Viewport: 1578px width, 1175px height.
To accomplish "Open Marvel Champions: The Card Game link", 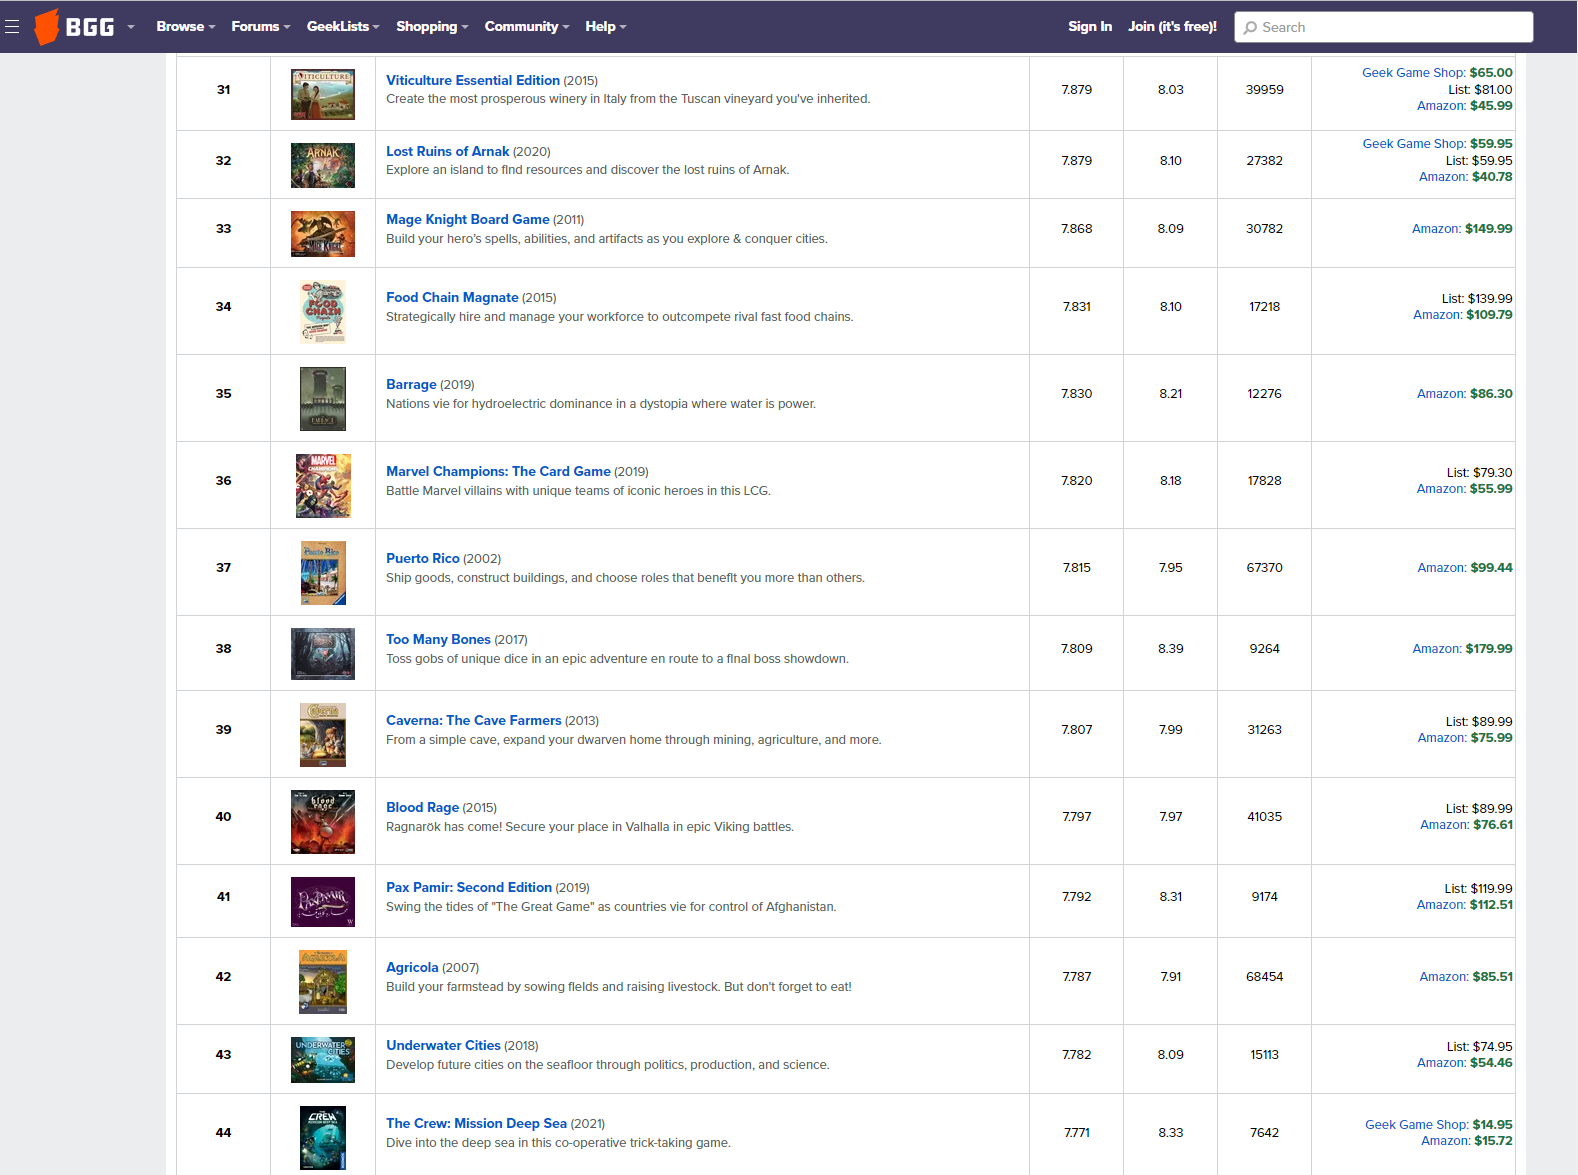I will (498, 471).
